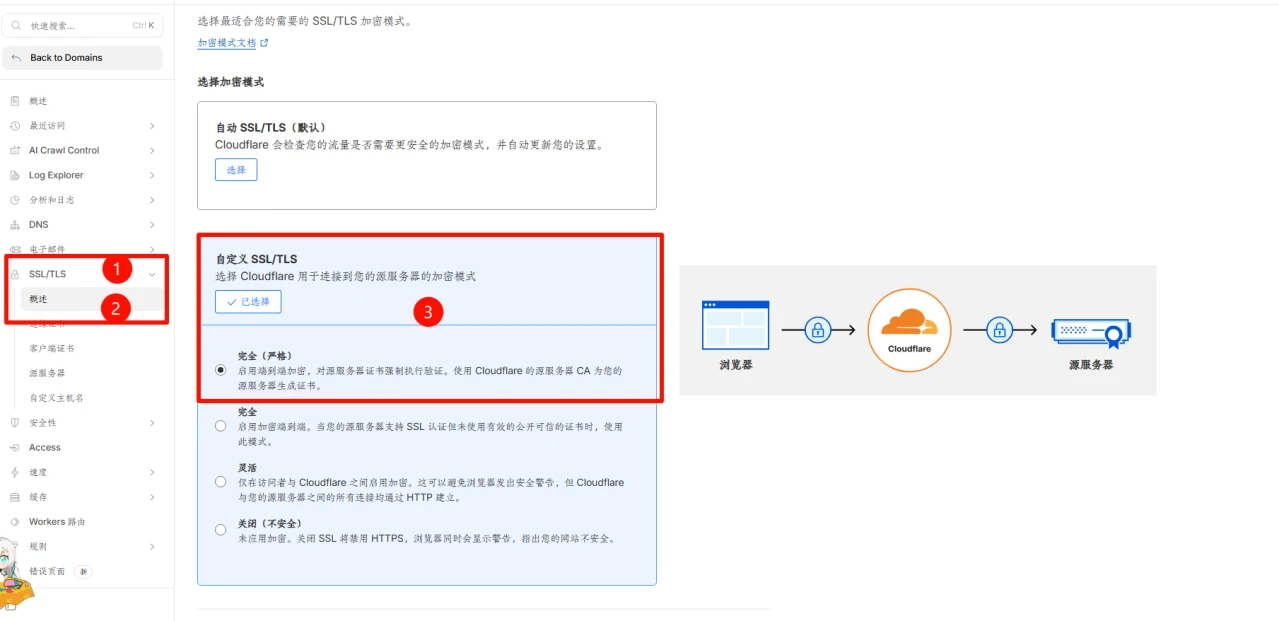This screenshot has width=1279, height=621.
Task: Click the 已选择 button under 自定义 SSL/TLS
Action: pos(248,301)
